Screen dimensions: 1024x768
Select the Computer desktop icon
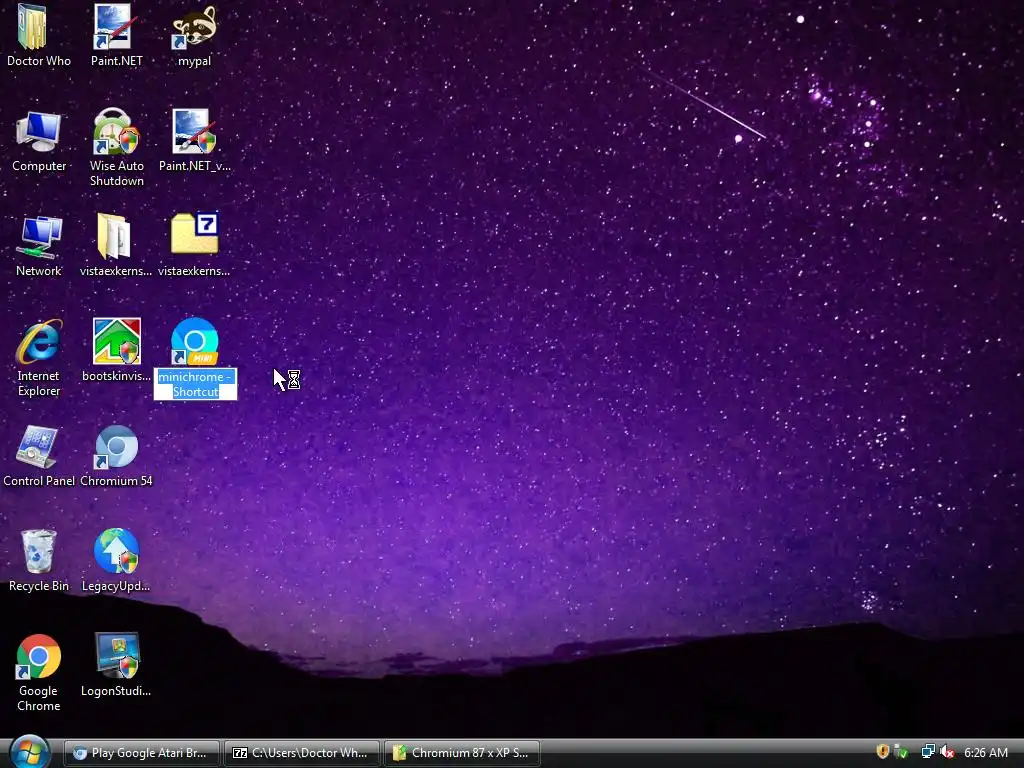coord(39,132)
